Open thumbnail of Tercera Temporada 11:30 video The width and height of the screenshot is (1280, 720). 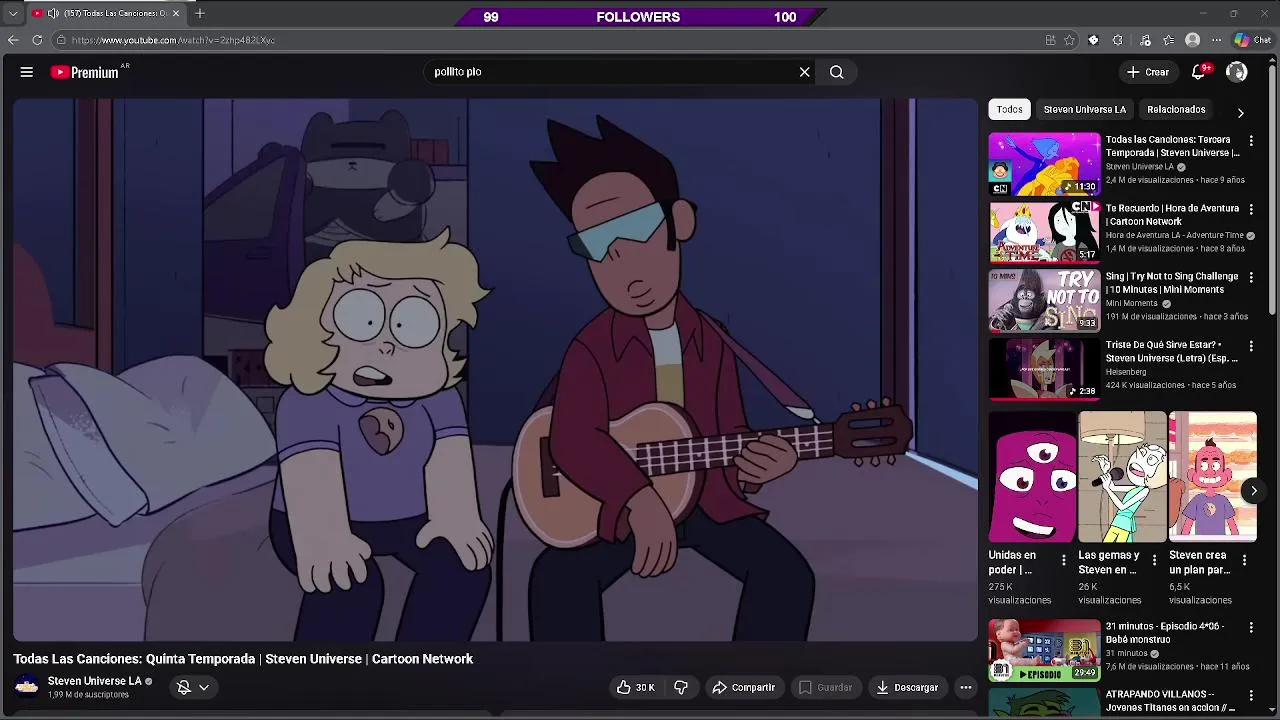(x=1044, y=164)
